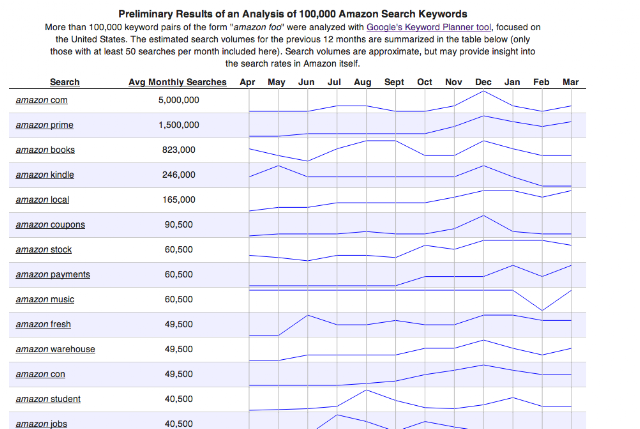Open the amazon prime search link
Screen dimensions: 640x429
(x=44, y=125)
